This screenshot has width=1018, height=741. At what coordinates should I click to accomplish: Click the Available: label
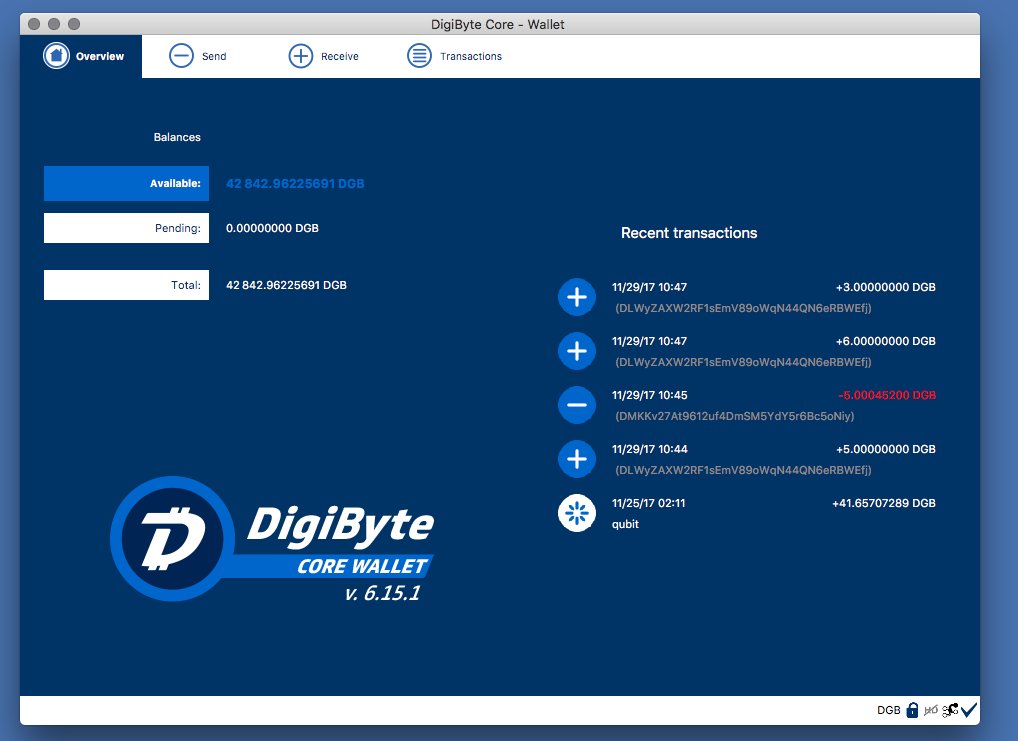tap(127, 183)
